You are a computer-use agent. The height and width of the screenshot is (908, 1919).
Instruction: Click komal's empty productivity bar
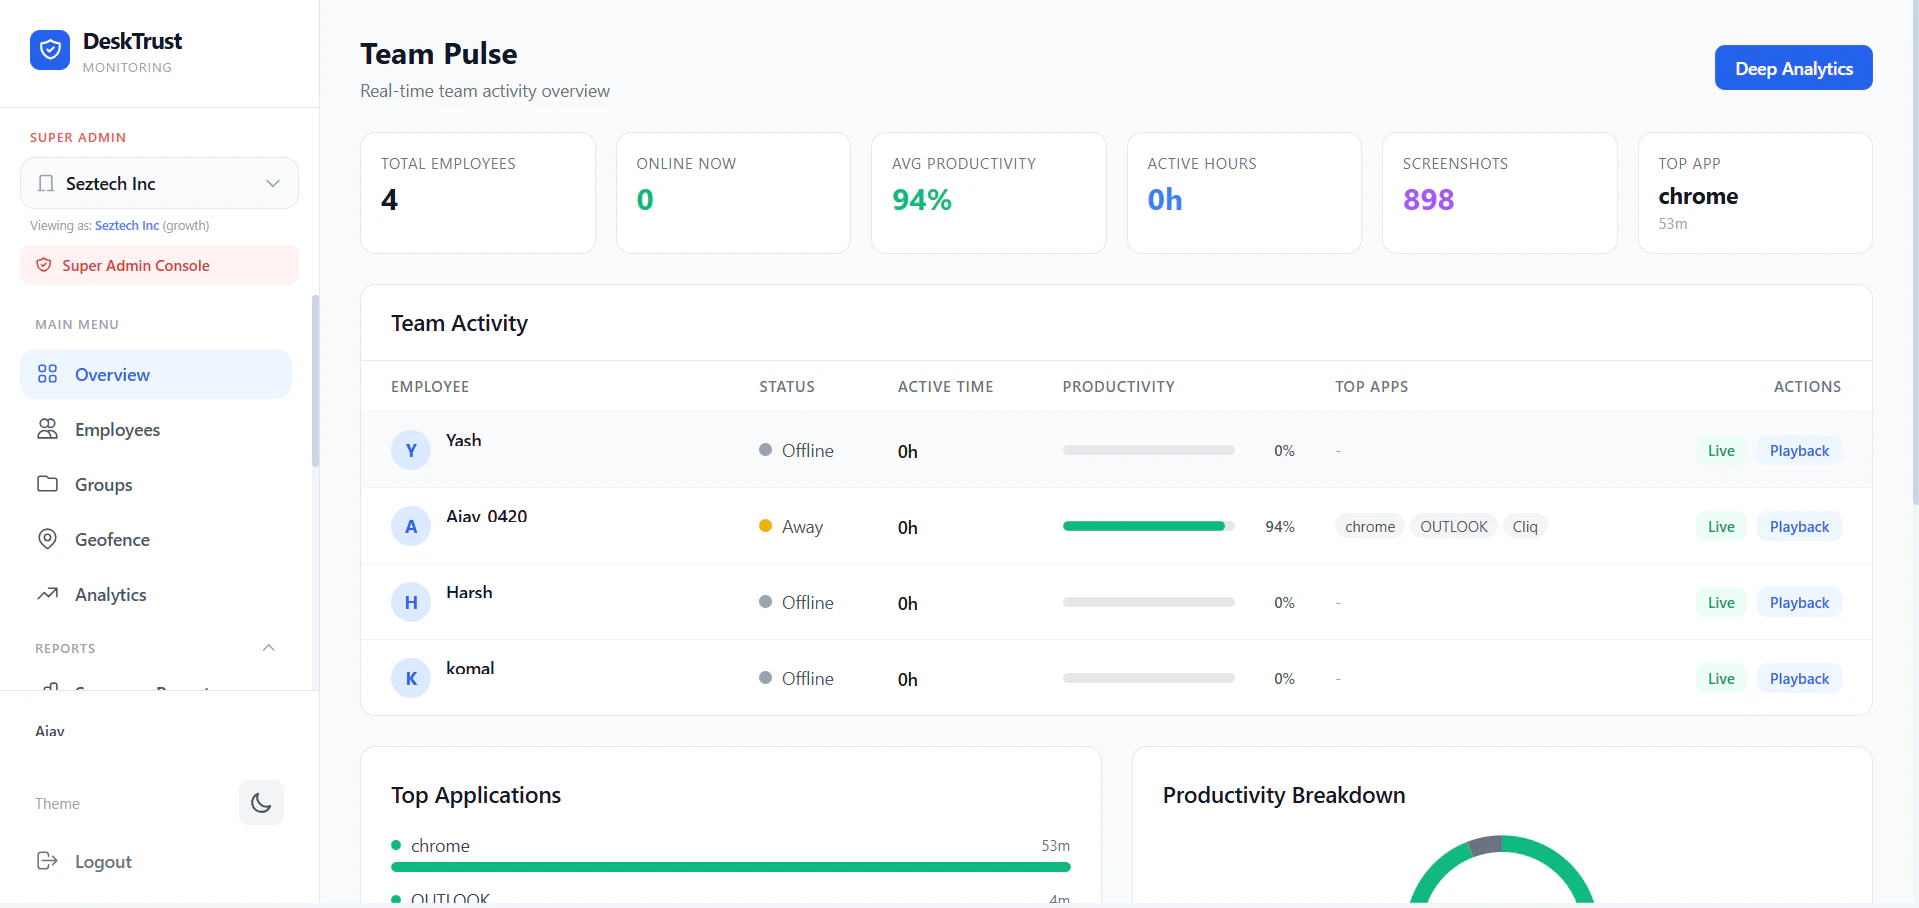coord(1148,678)
